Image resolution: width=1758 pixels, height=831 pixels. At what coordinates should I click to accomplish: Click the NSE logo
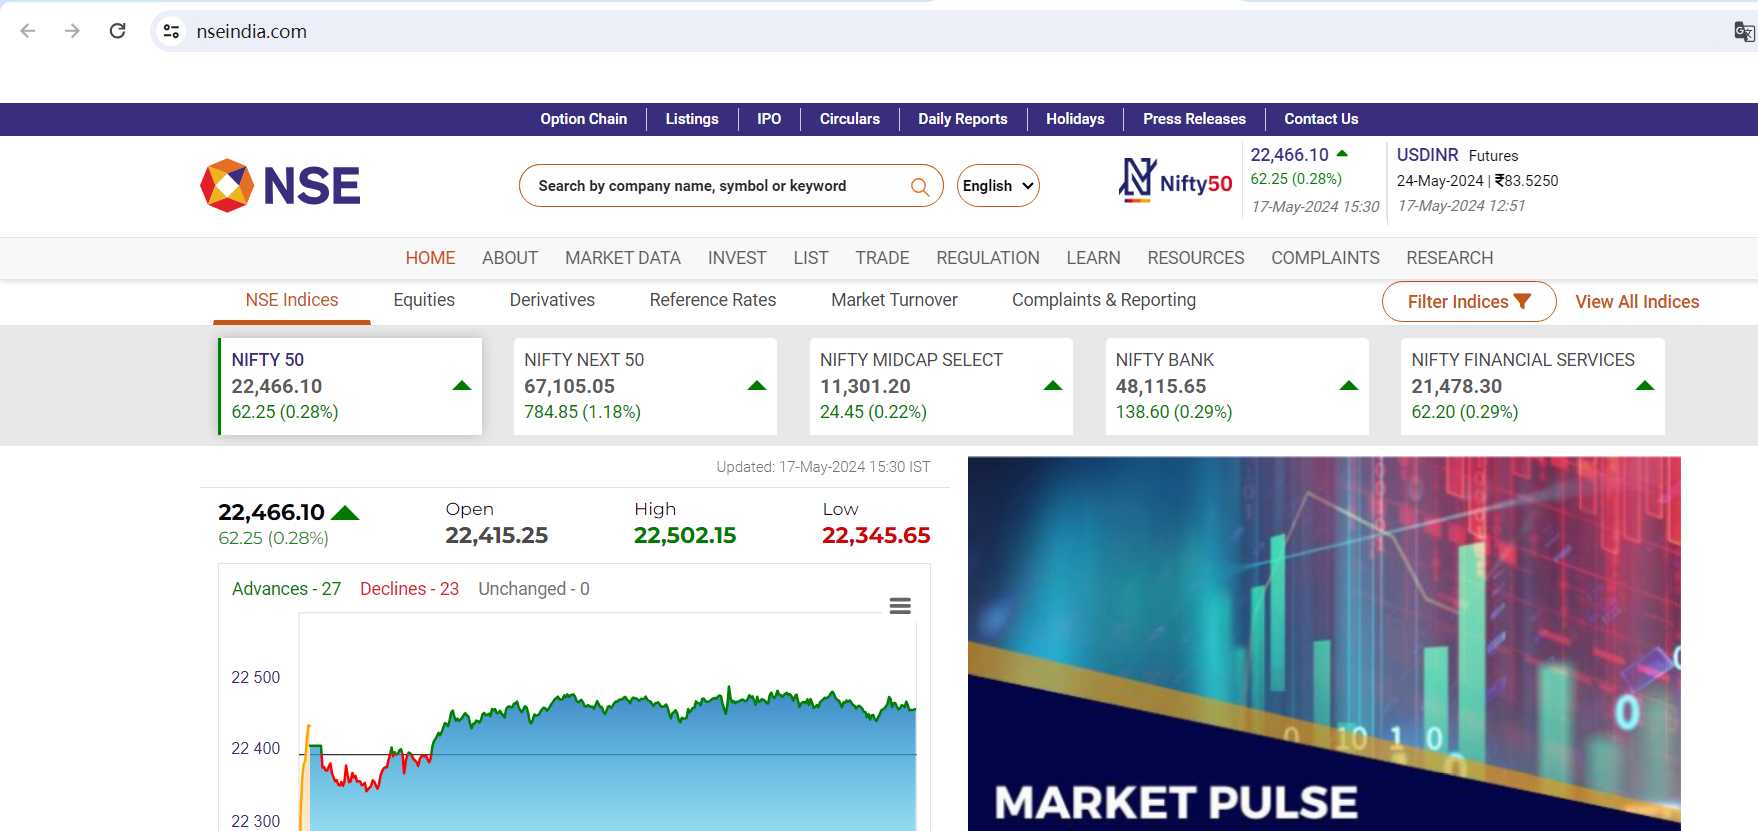280,186
